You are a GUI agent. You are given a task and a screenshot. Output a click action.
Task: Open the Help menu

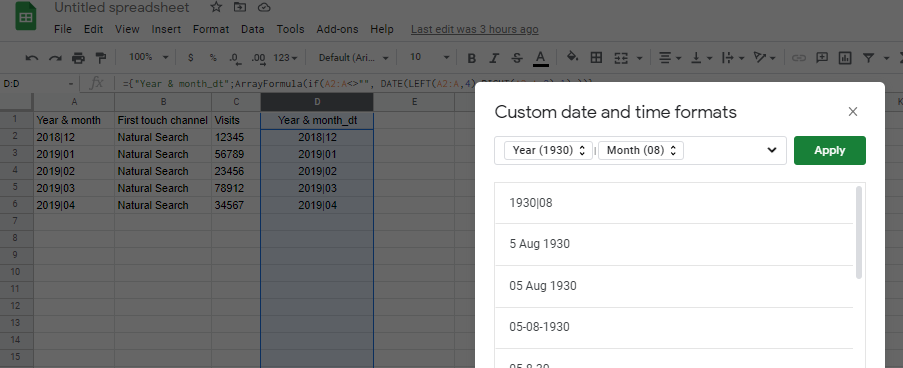point(382,29)
